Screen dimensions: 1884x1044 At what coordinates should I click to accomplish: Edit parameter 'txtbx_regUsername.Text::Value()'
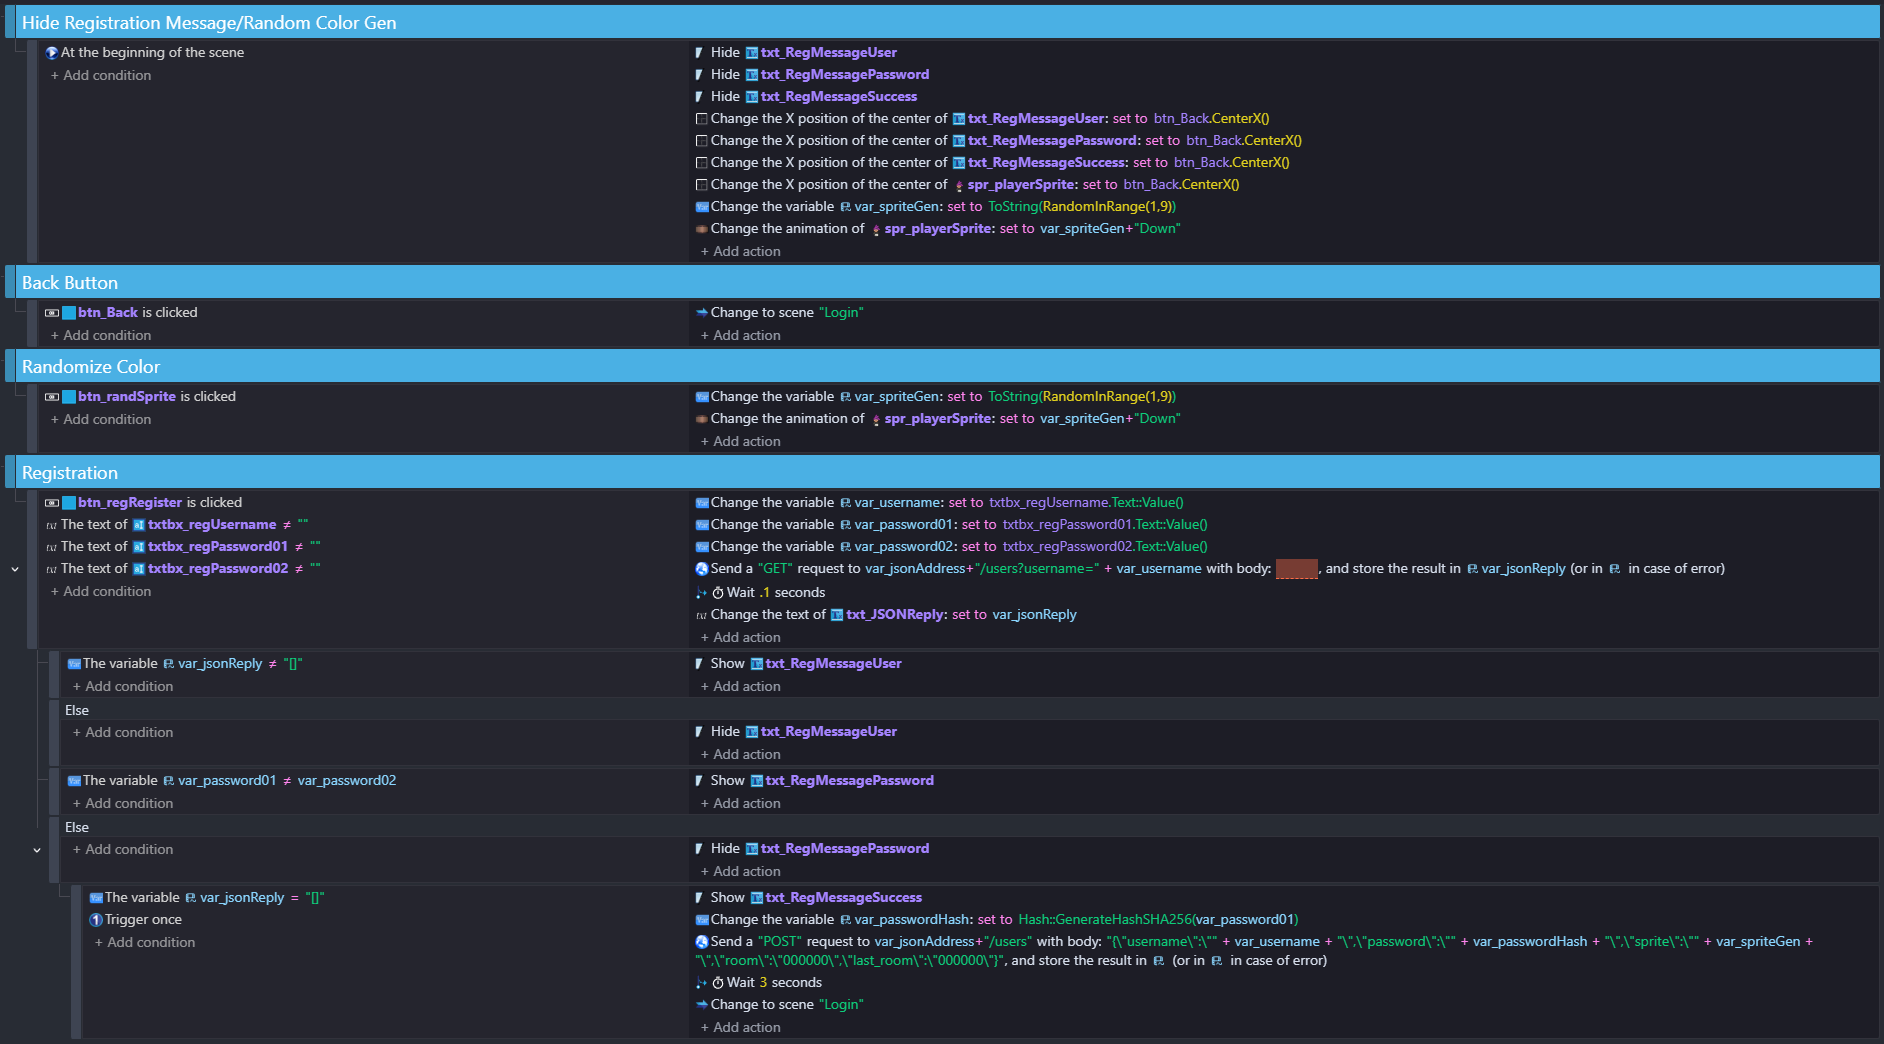tap(1086, 503)
